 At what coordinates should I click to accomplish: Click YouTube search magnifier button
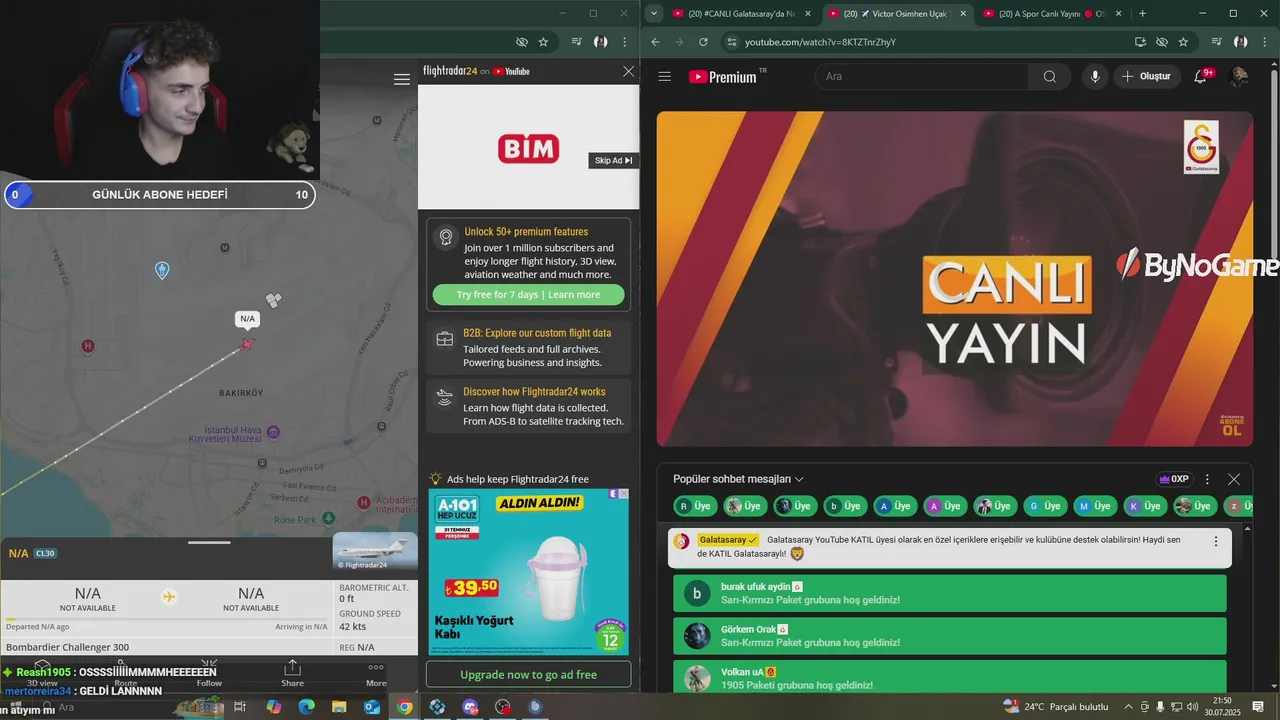pos(1049,77)
